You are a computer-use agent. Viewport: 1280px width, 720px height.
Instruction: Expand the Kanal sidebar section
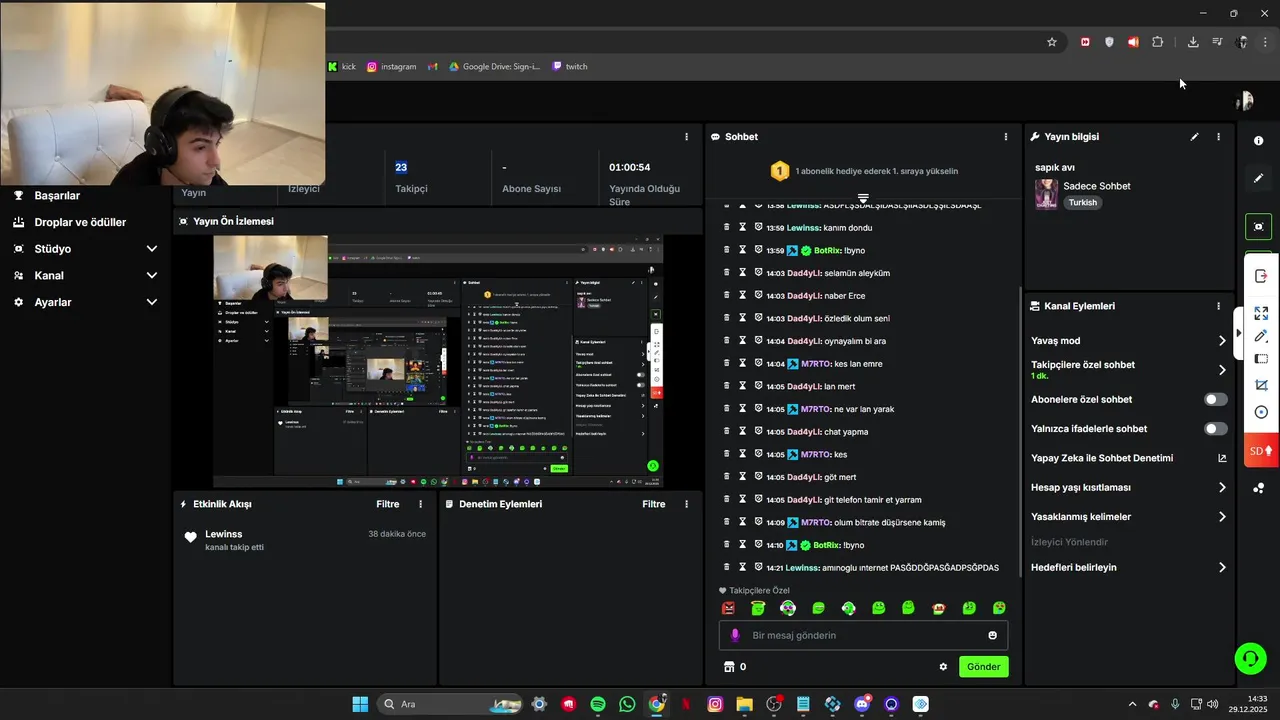(x=152, y=275)
